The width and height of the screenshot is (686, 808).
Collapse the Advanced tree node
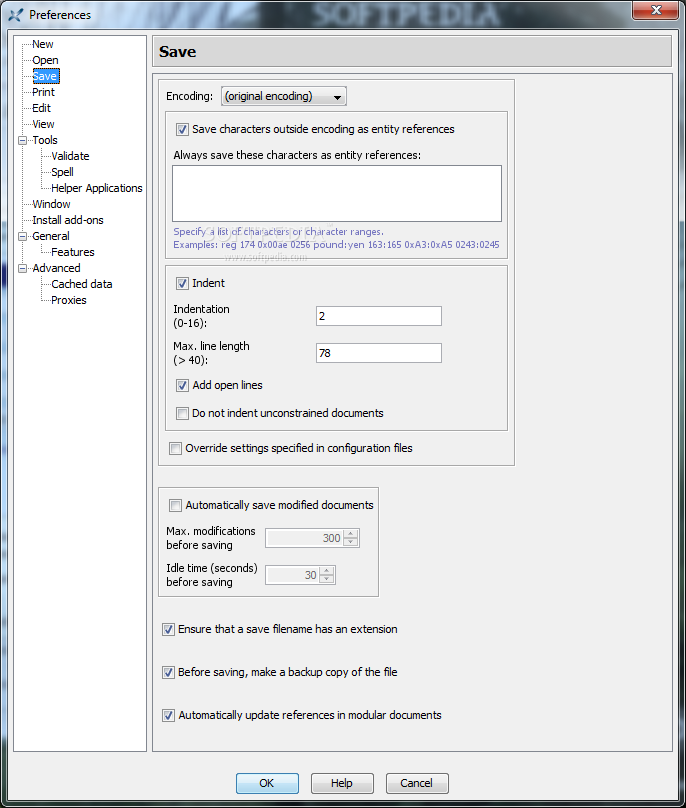tap(22, 268)
